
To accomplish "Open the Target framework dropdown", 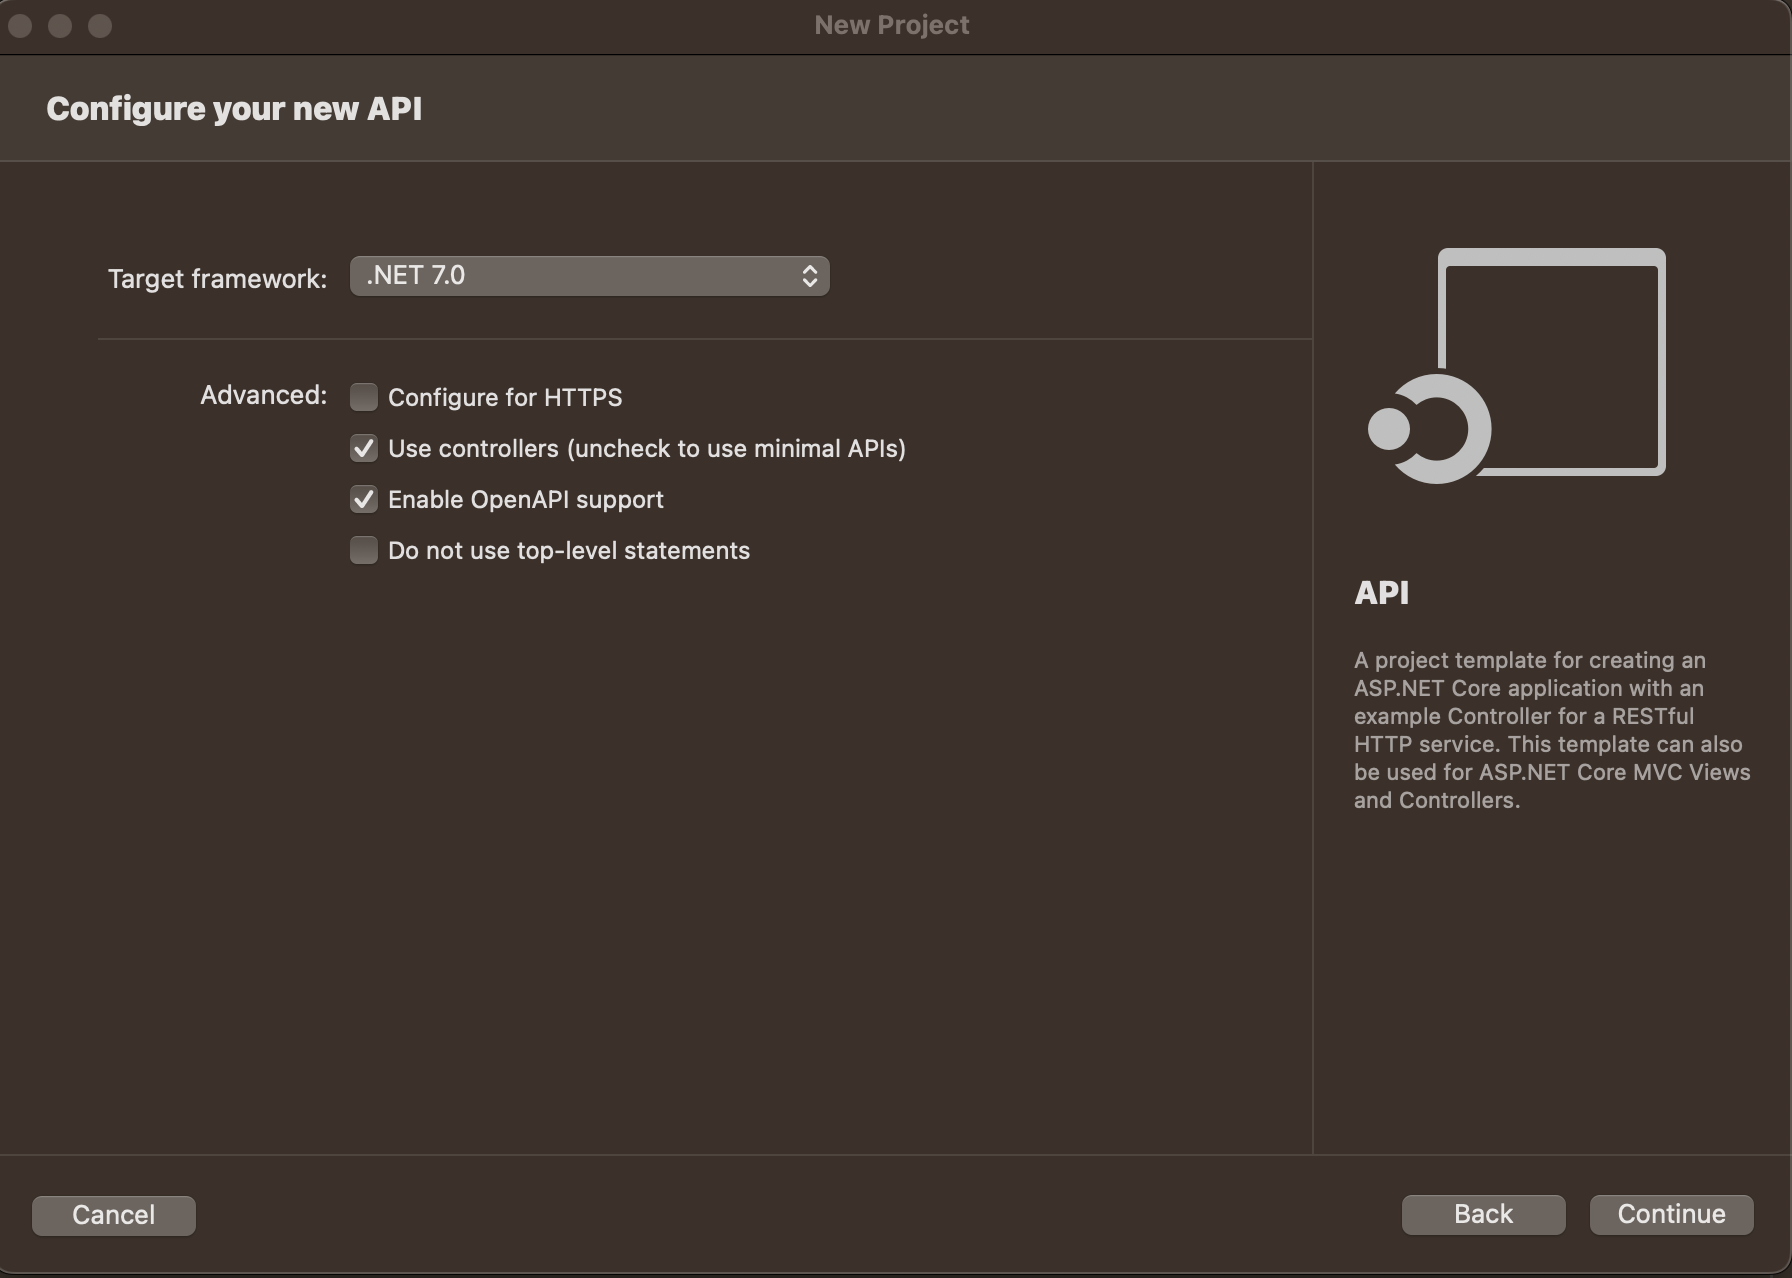I will [x=589, y=276].
